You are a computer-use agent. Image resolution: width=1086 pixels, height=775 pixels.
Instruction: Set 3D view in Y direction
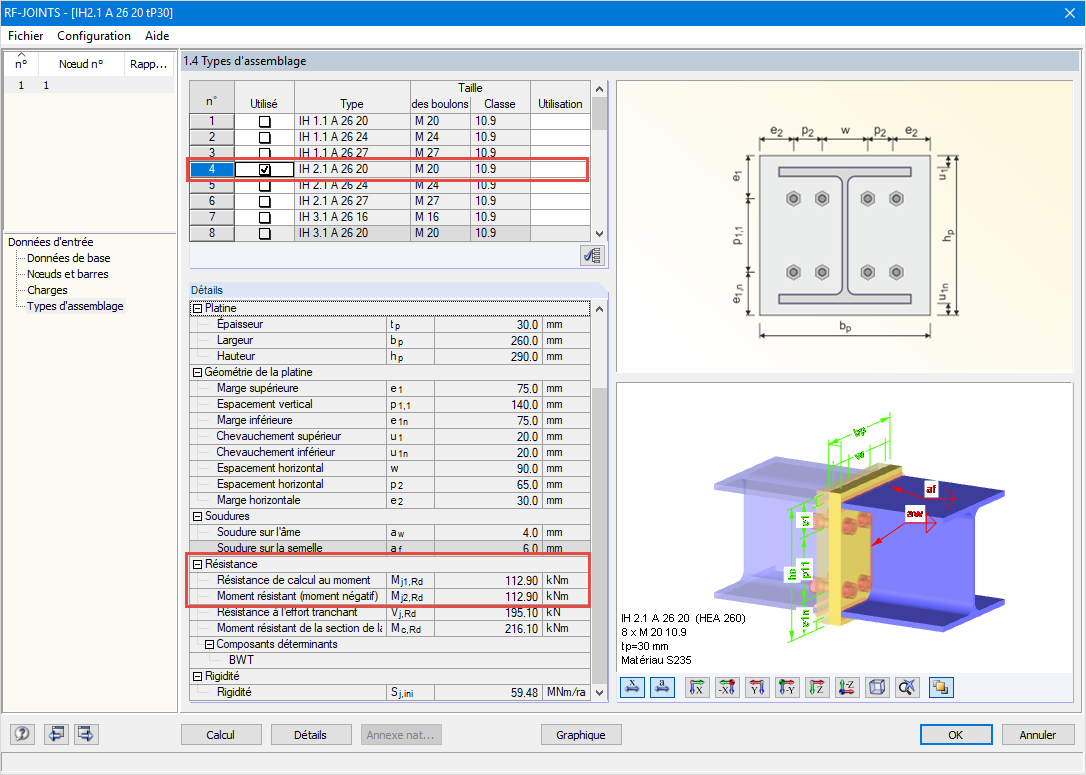757,687
